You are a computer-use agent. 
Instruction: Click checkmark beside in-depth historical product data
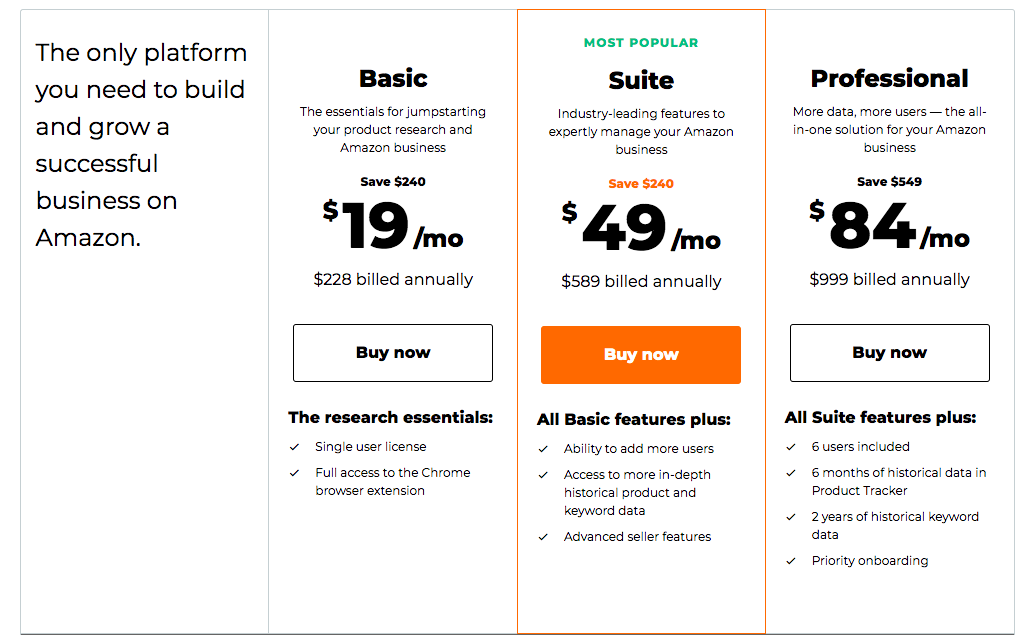543,475
